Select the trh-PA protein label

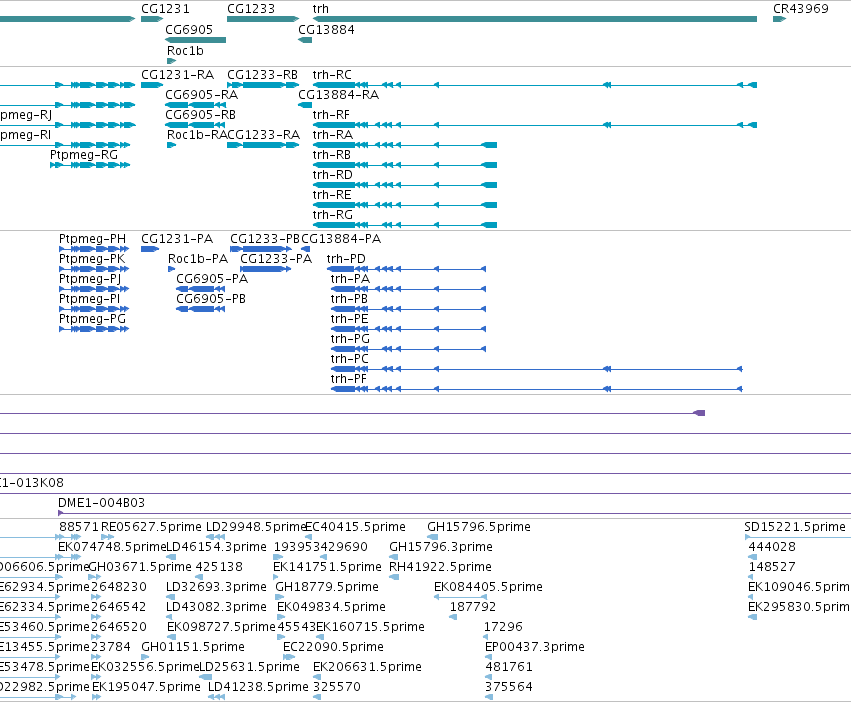(x=351, y=279)
